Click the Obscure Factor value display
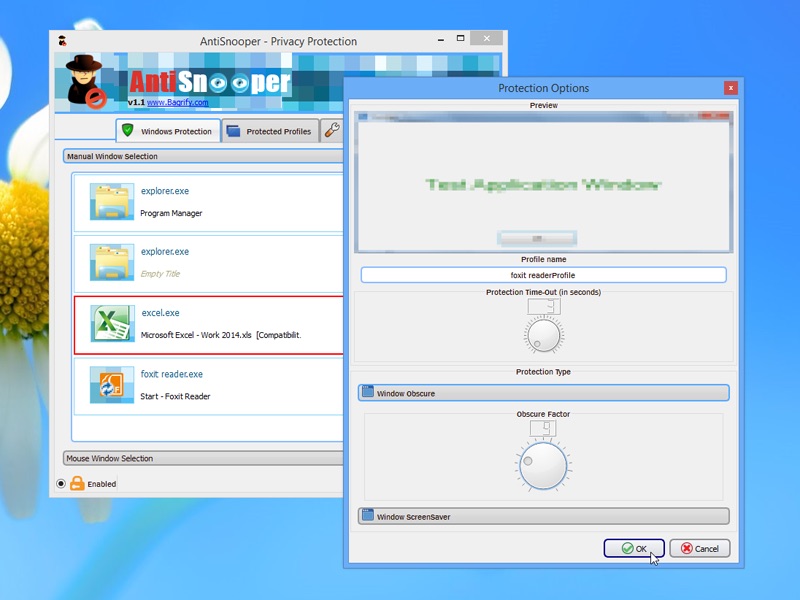 [543, 428]
